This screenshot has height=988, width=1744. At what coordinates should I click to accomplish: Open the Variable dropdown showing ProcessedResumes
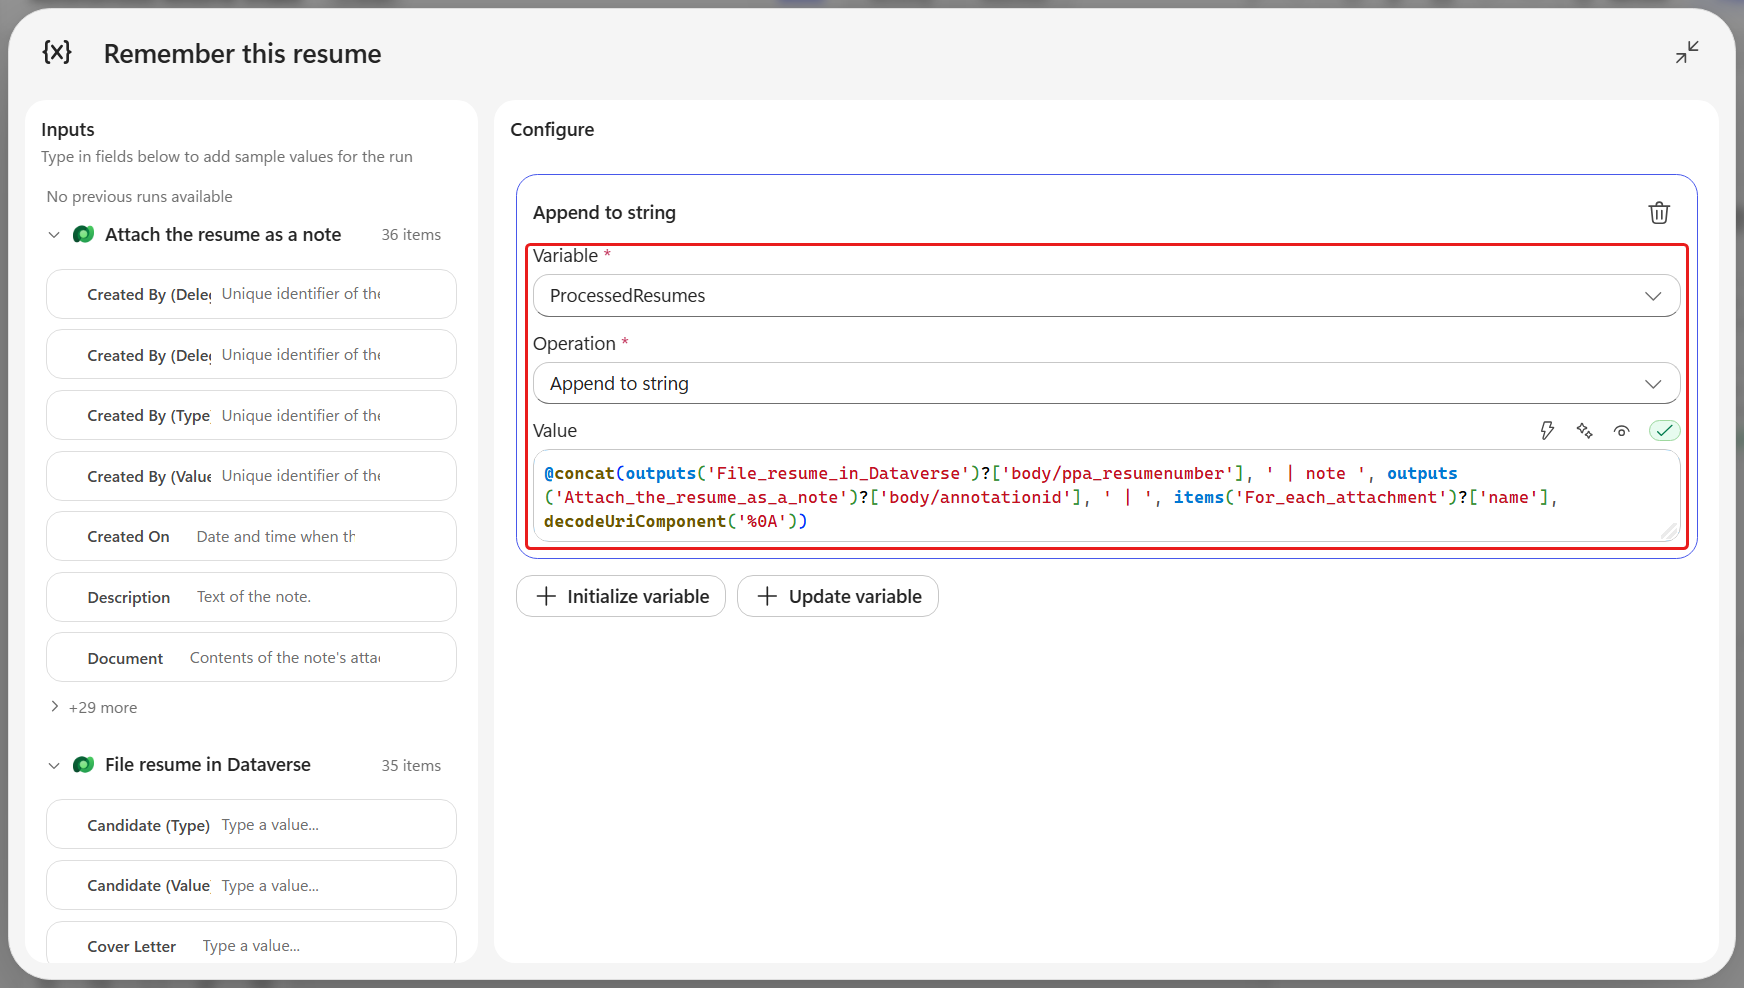[1106, 296]
